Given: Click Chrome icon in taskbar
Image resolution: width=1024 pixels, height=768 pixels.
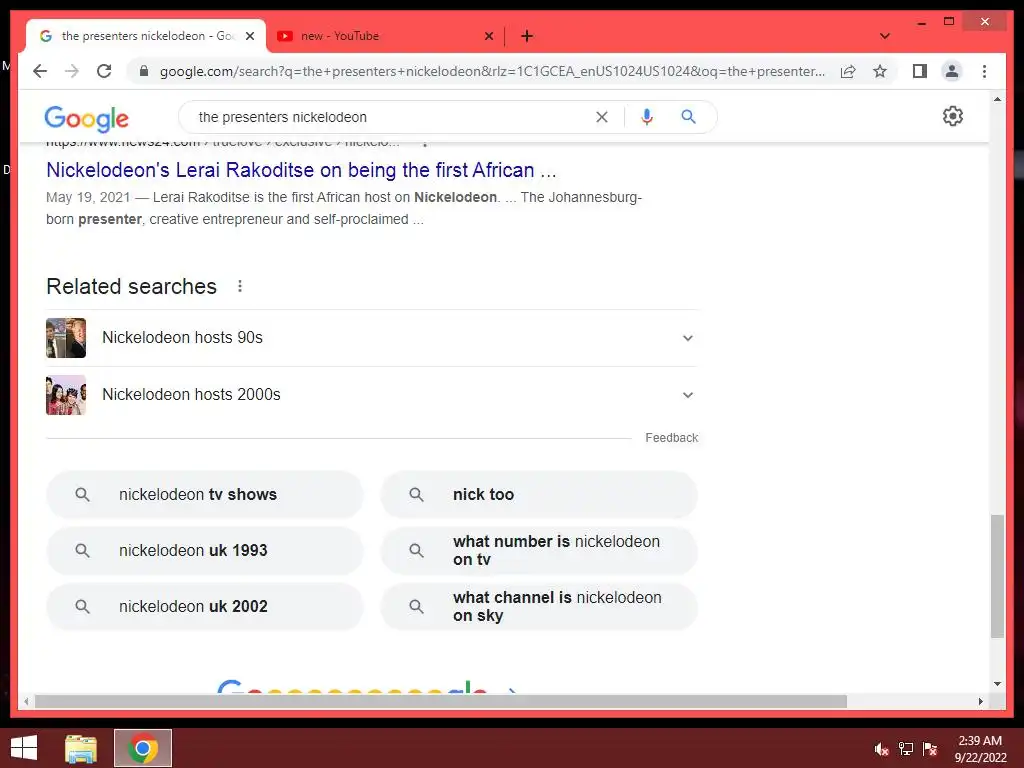Looking at the screenshot, I should point(143,748).
